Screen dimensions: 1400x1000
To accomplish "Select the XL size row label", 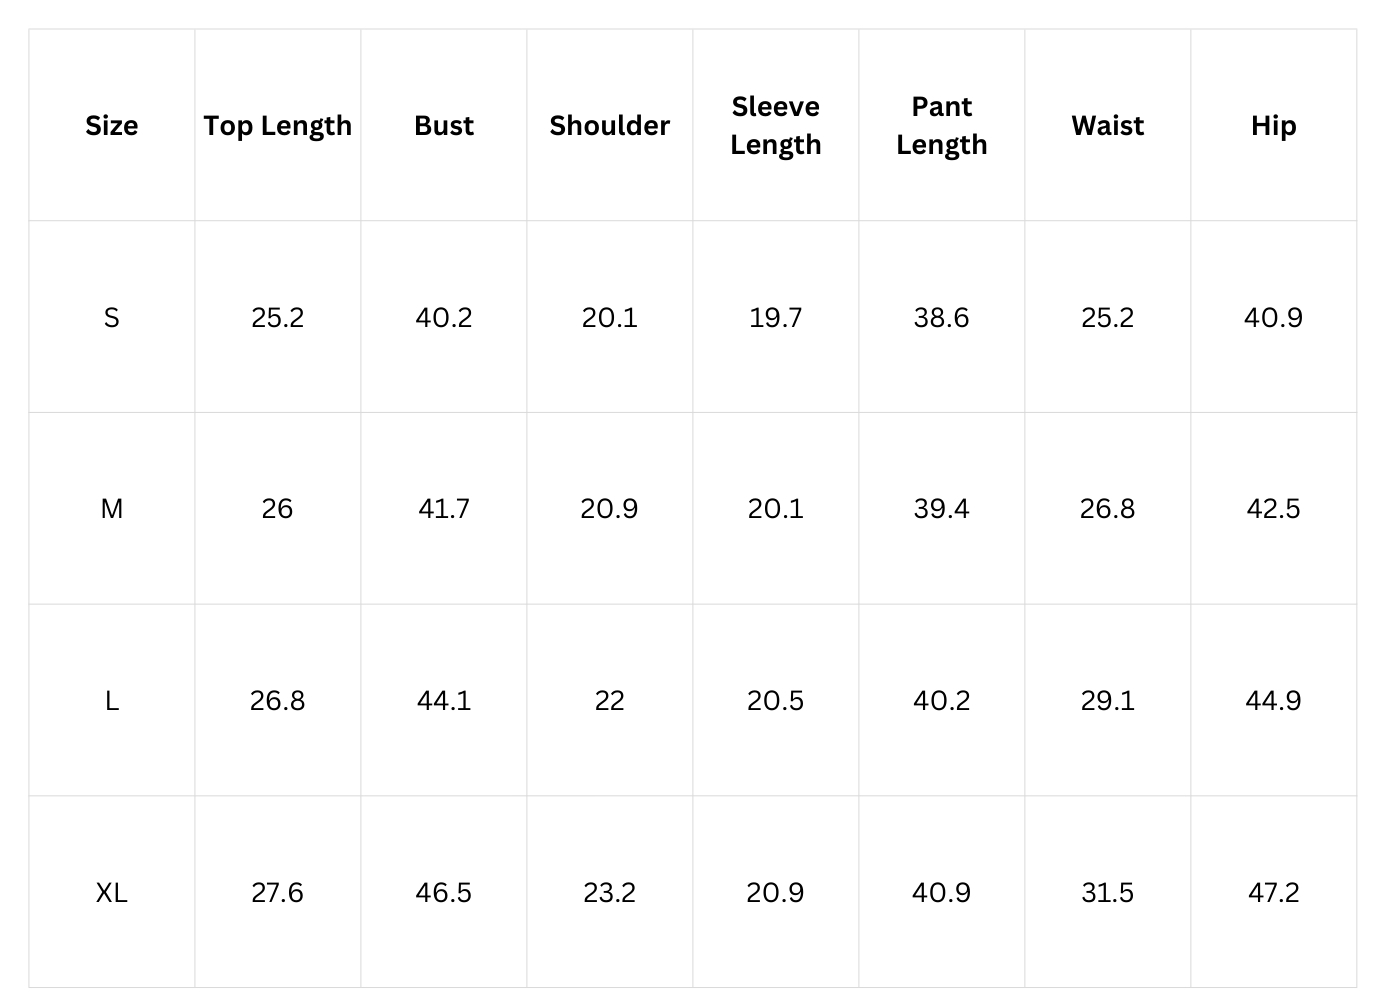I will coord(111,893).
